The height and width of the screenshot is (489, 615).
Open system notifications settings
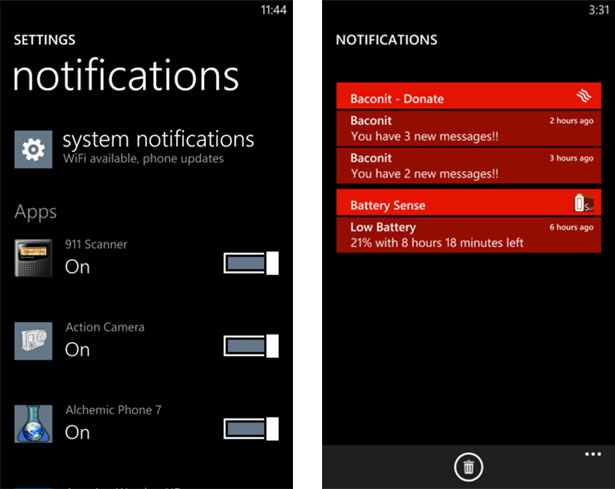(x=158, y=145)
